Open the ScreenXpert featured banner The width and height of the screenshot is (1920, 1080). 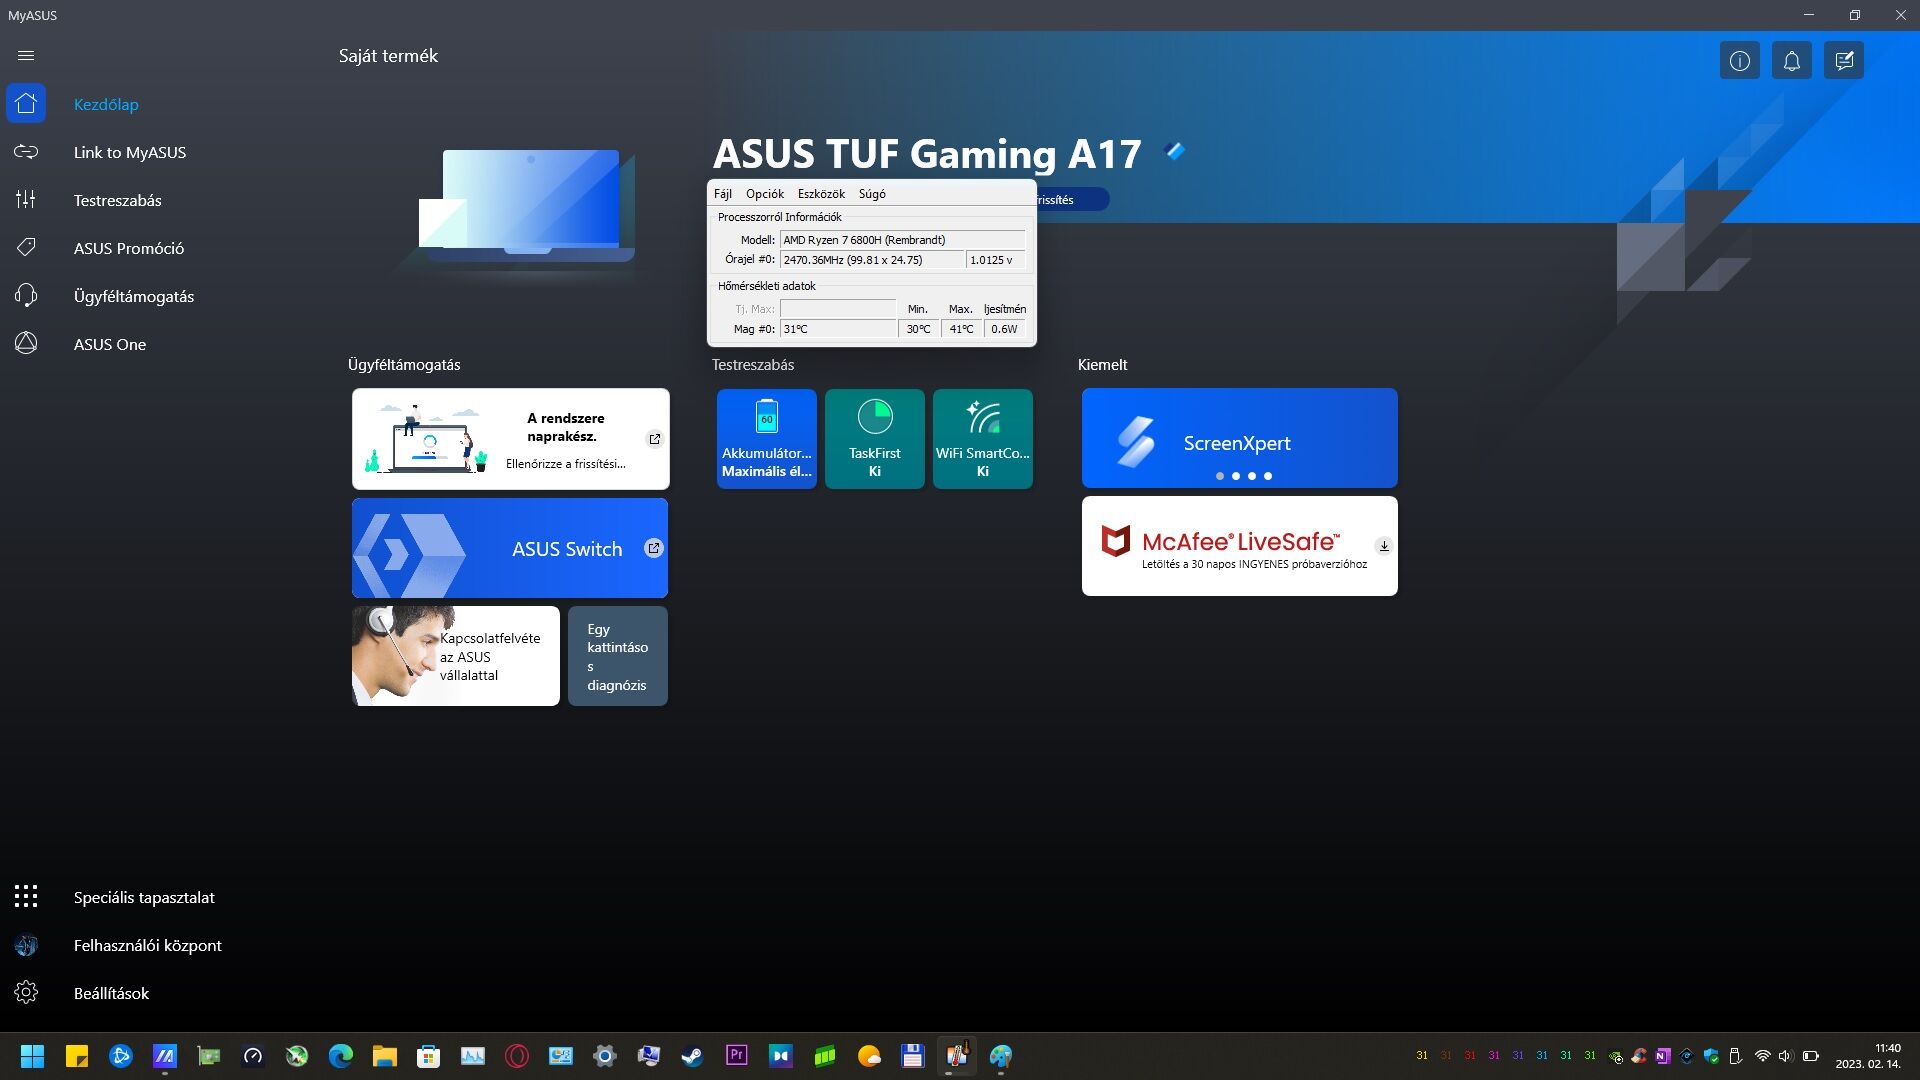pyautogui.click(x=1240, y=438)
